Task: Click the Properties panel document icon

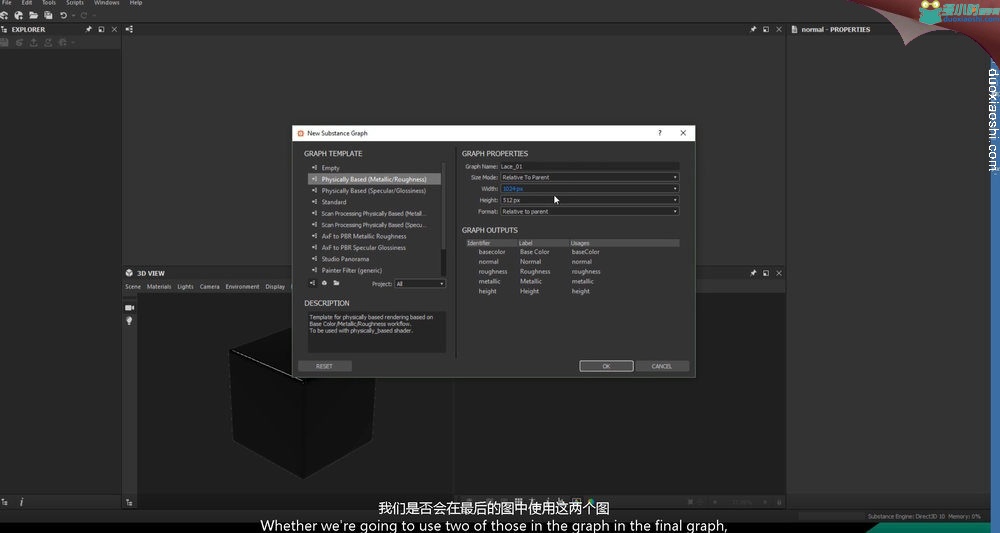Action: pos(795,29)
